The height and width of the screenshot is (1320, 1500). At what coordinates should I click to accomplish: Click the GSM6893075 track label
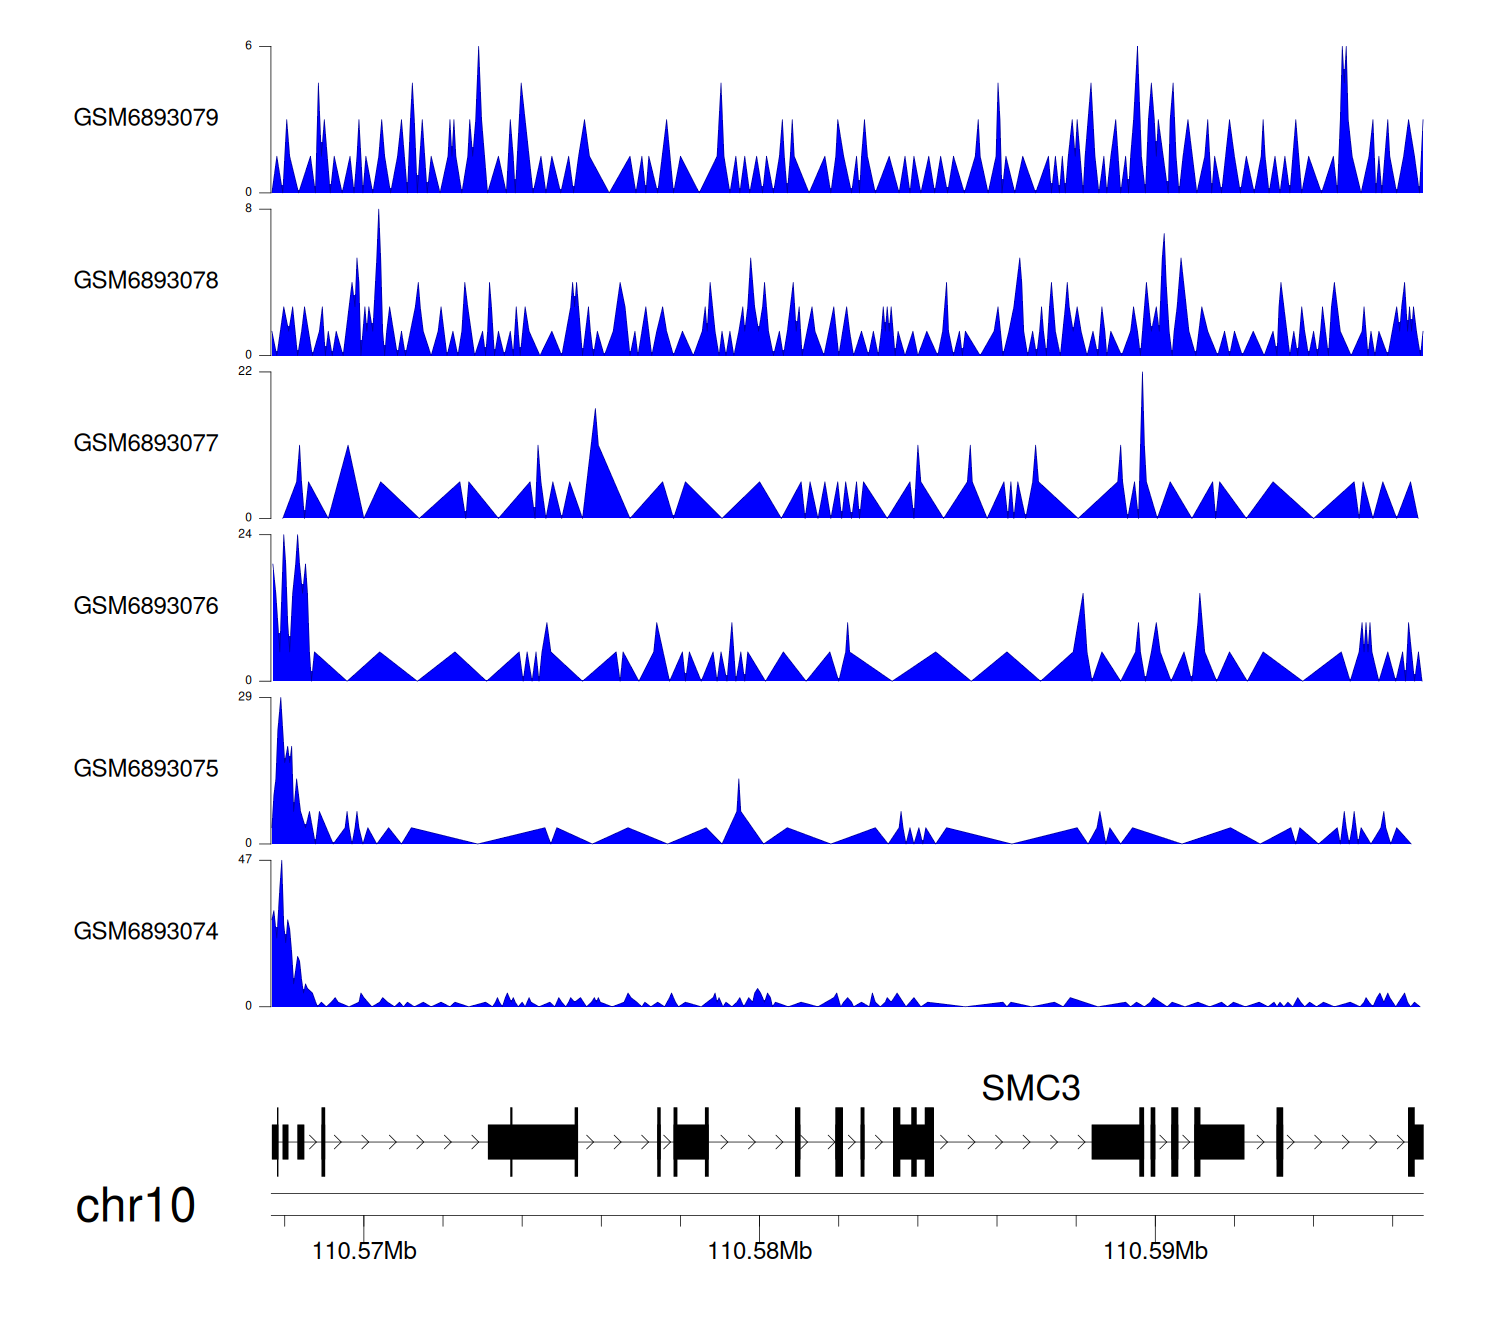click(x=146, y=769)
